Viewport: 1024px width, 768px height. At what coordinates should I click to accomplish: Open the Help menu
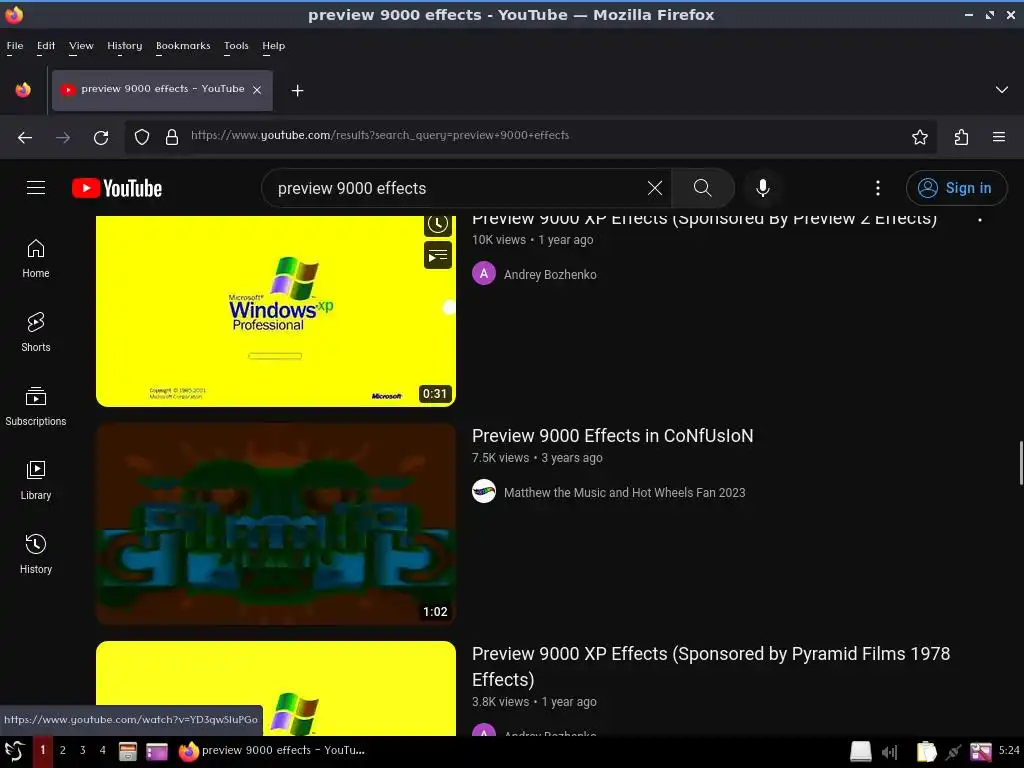[274, 46]
